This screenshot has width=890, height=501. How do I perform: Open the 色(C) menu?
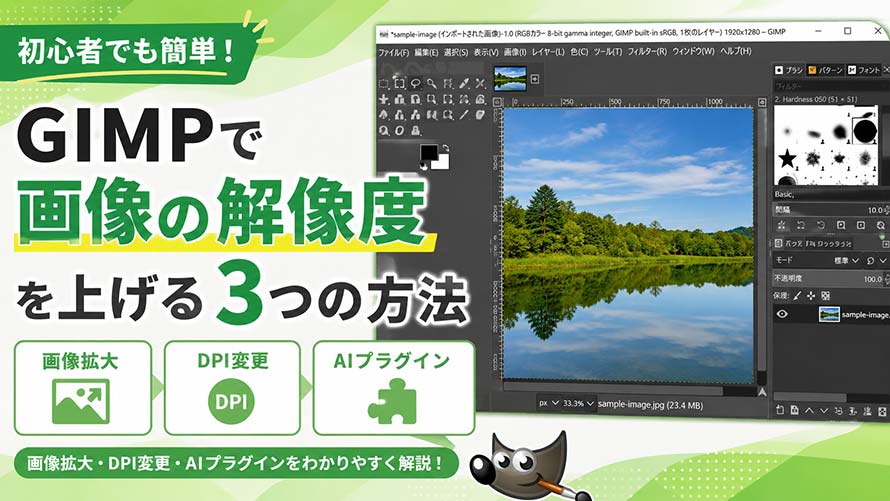coord(580,52)
